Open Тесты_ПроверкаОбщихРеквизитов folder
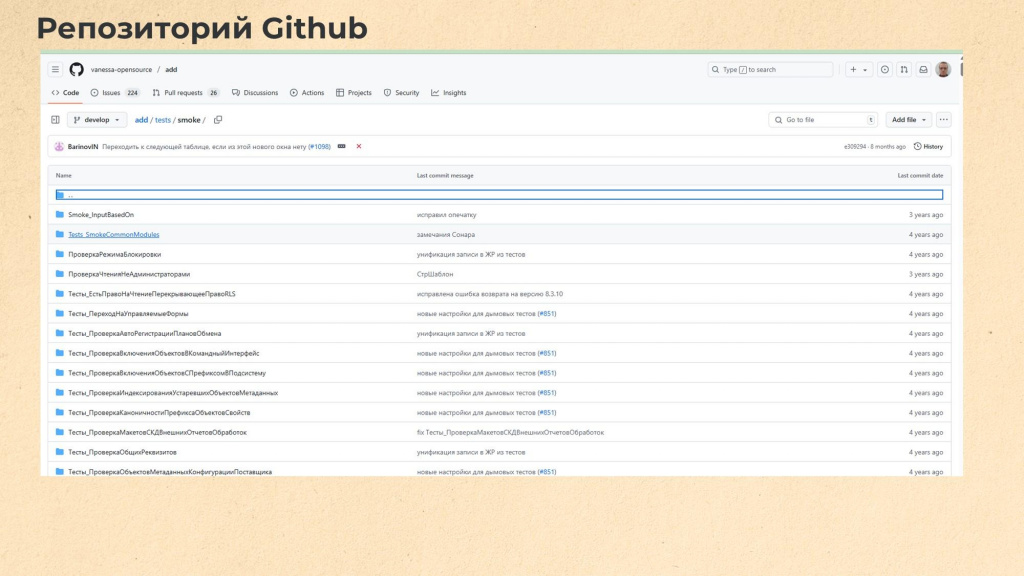The width and height of the screenshot is (1024, 576). pyautogui.click(x=122, y=452)
